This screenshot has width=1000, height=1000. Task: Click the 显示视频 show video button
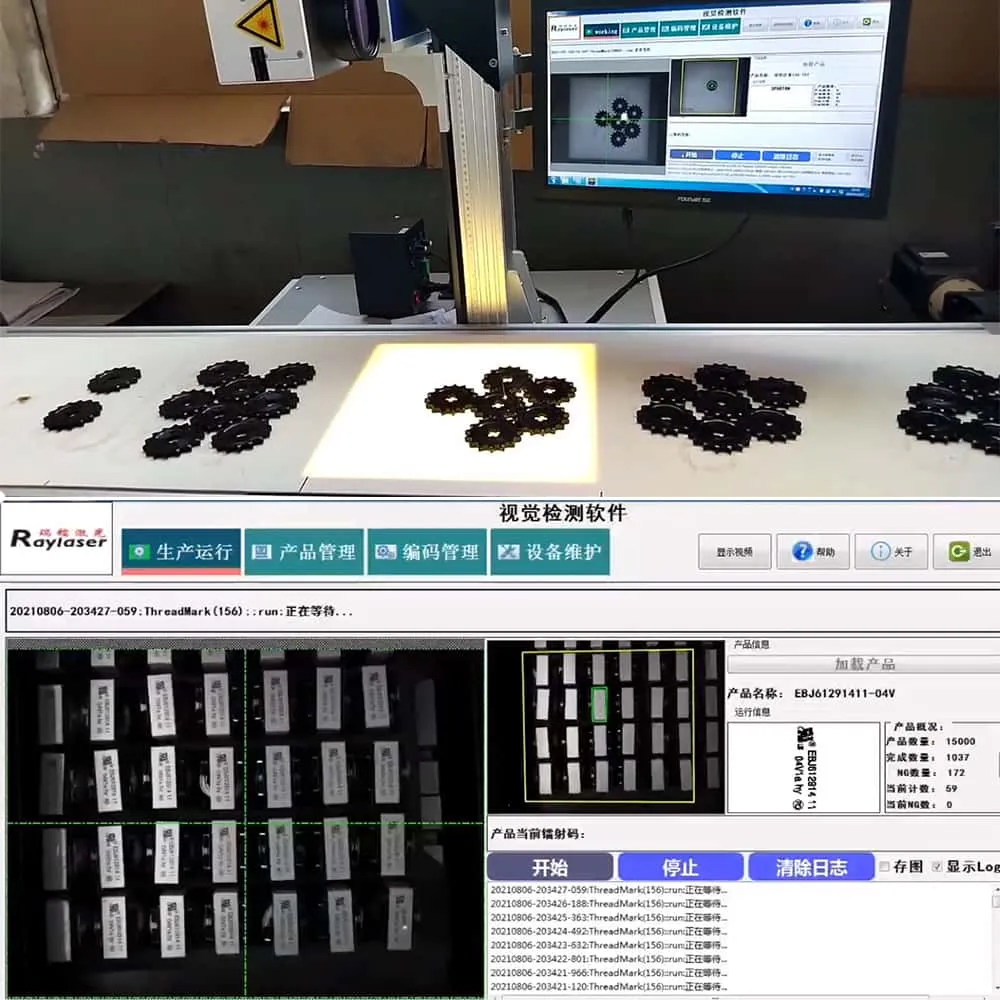pos(734,552)
